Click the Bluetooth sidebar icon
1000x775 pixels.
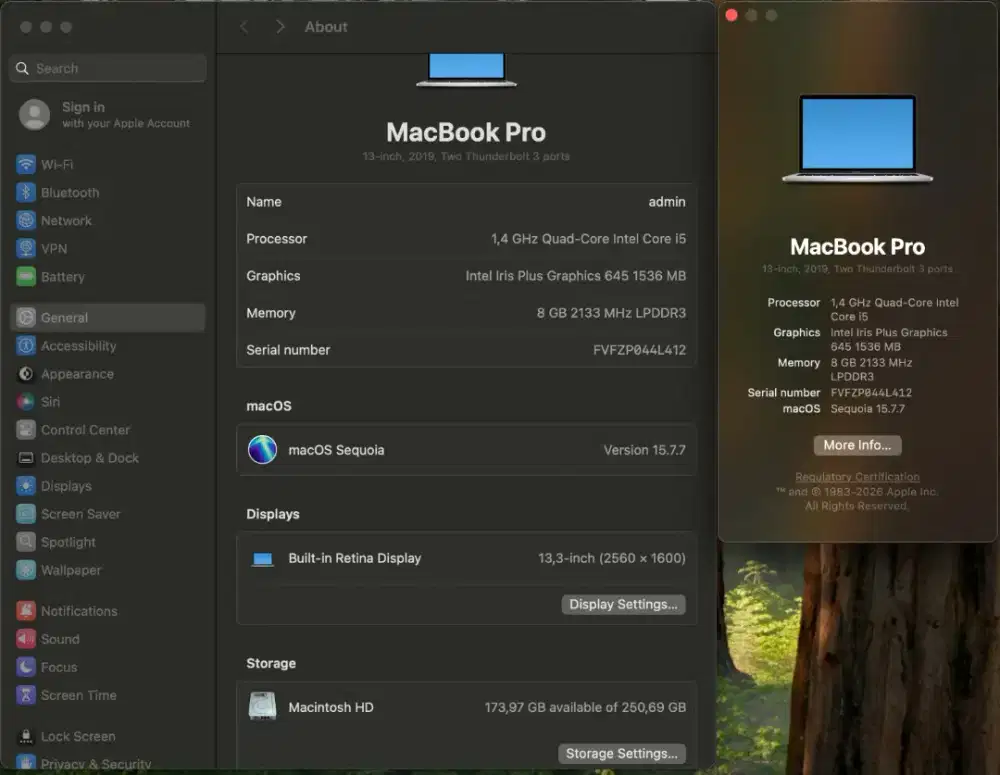tap(26, 192)
